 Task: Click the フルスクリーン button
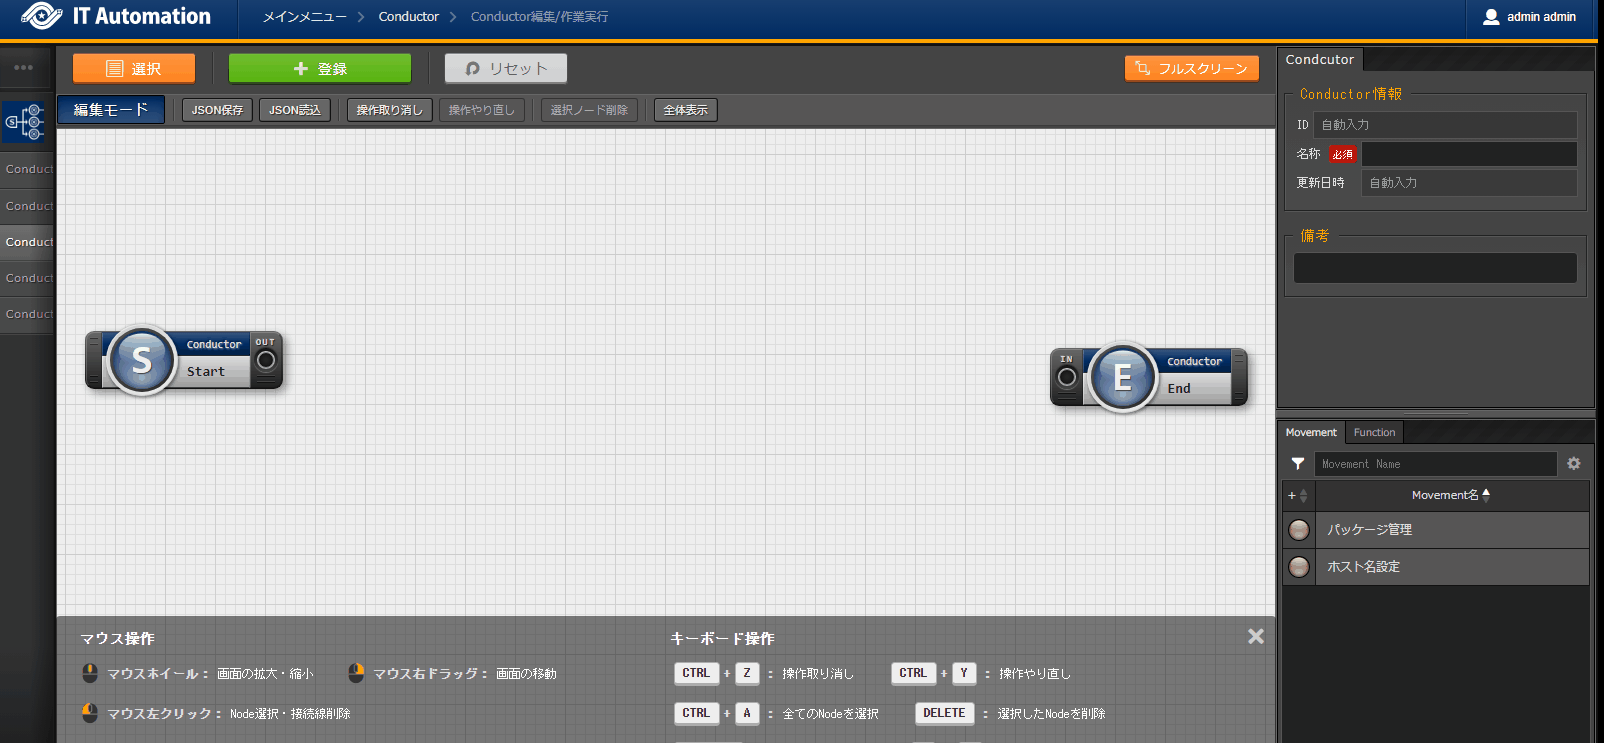(x=1191, y=68)
